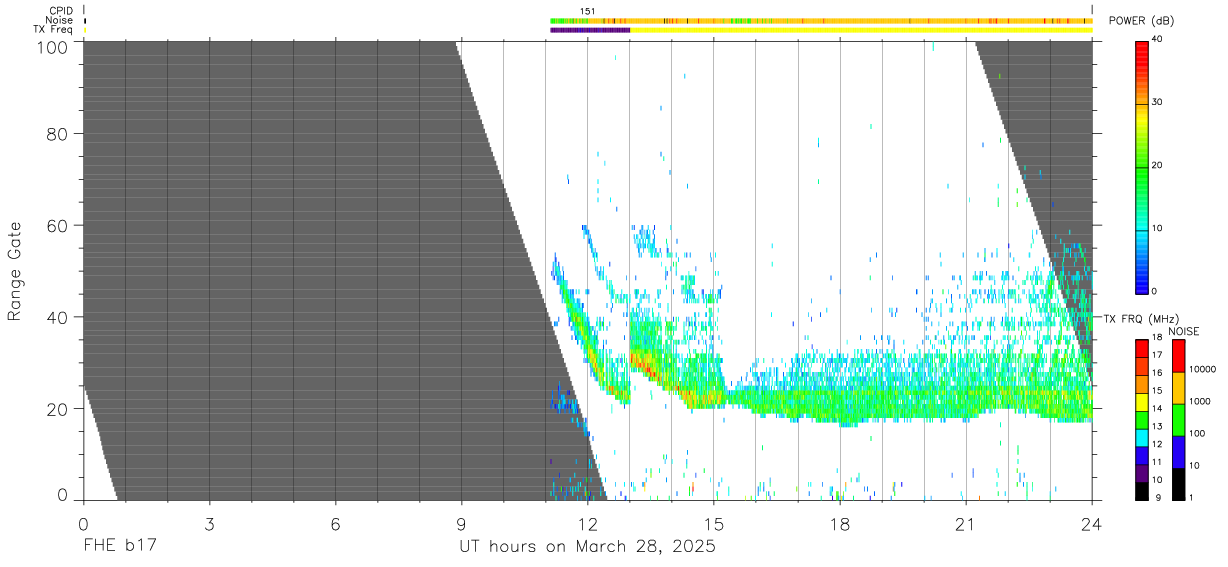Click the 3 hour tick on UT axis
This screenshot has height=567, width=1228.
[209, 522]
